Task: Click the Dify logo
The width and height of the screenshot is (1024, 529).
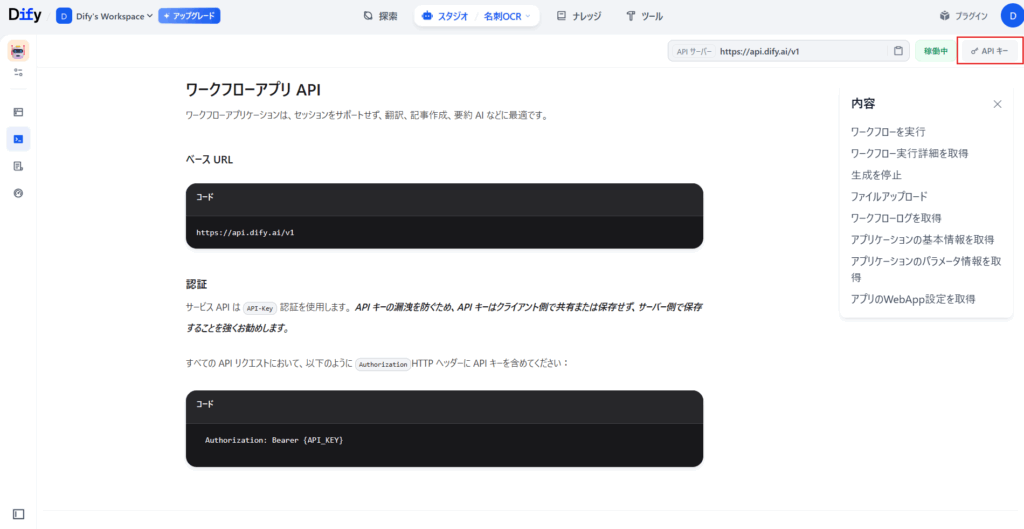Action: [x=25, y=15]
